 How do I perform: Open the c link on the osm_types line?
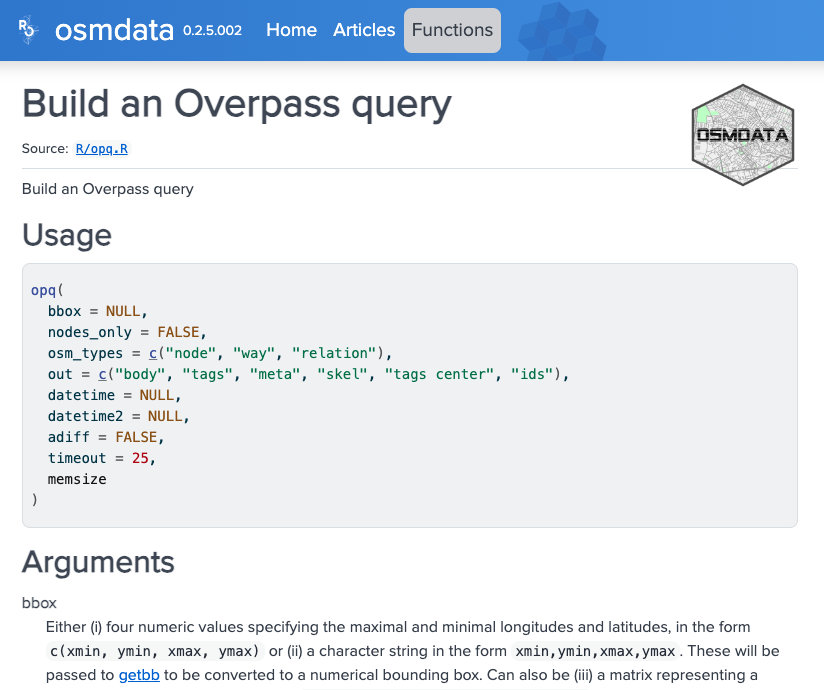pyautogui.click(x=152, y=353)
